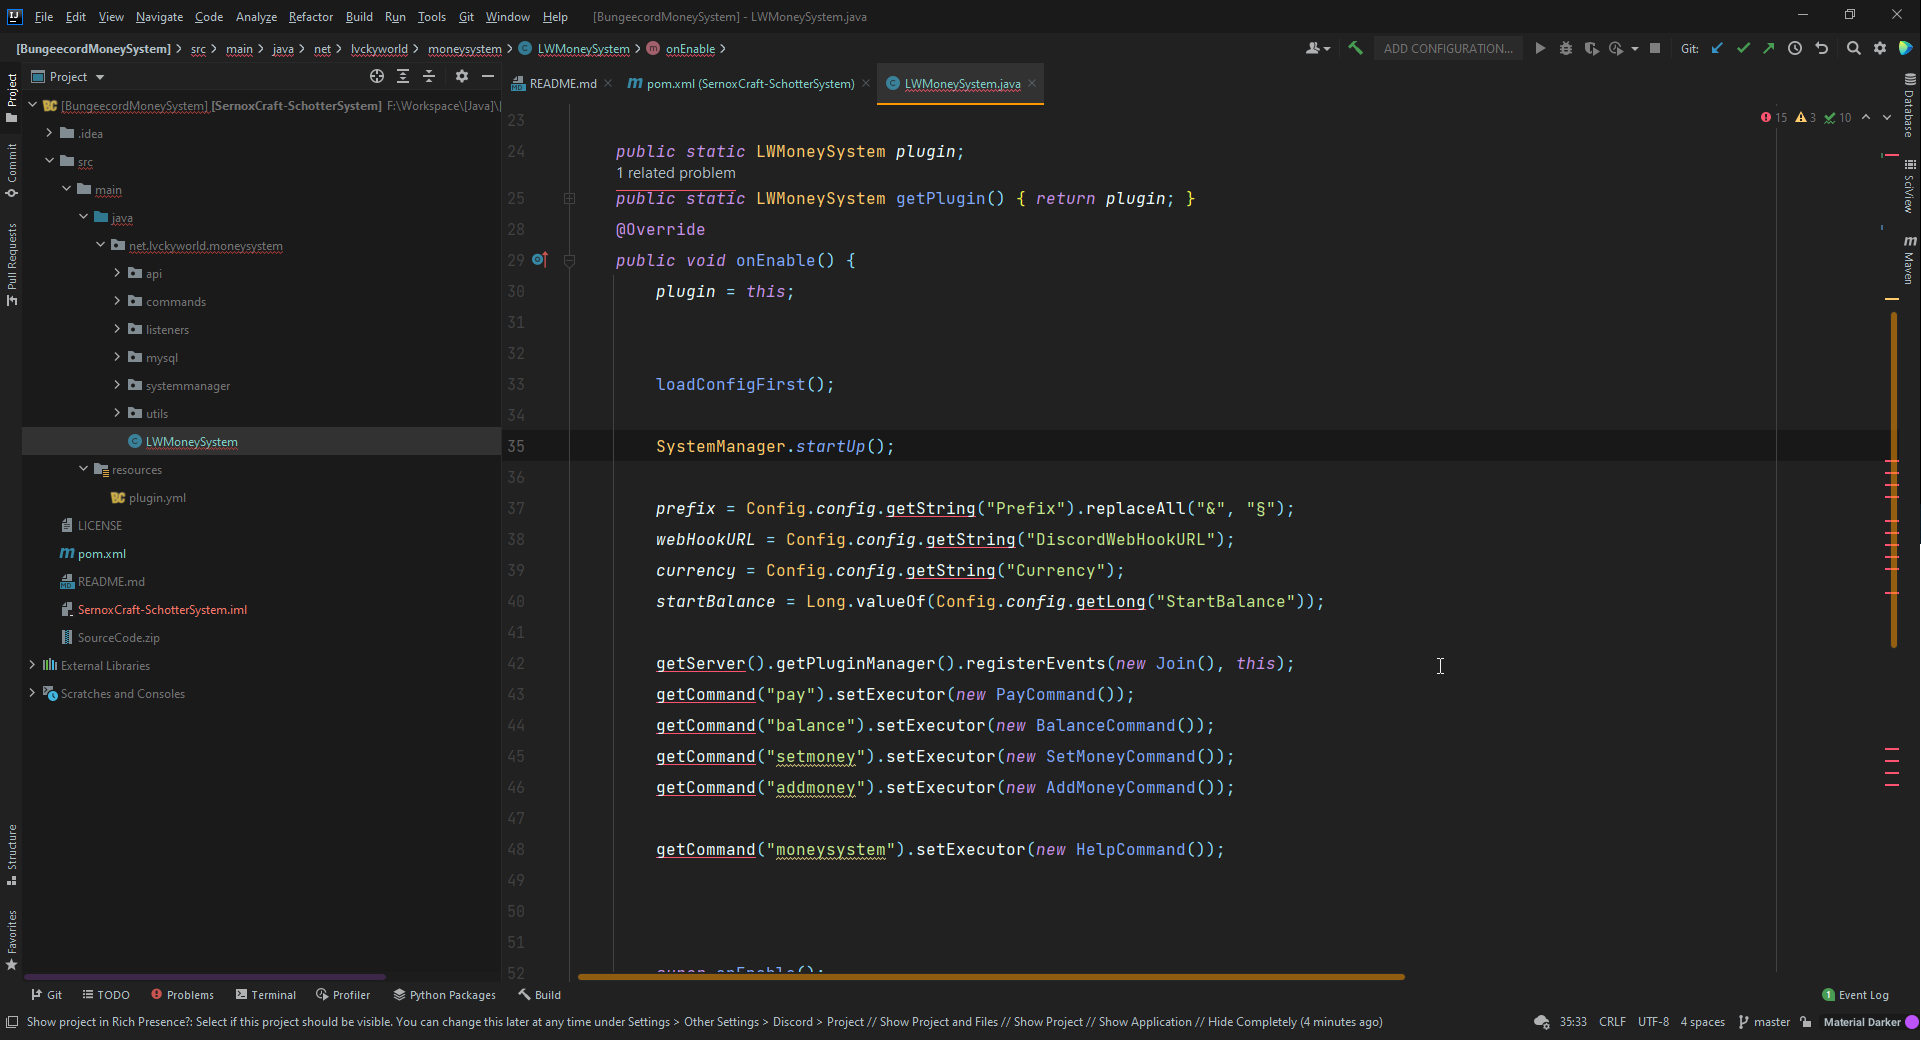
Task: Open Git history with the clock icon
Action: click(x=1795, y=48)
